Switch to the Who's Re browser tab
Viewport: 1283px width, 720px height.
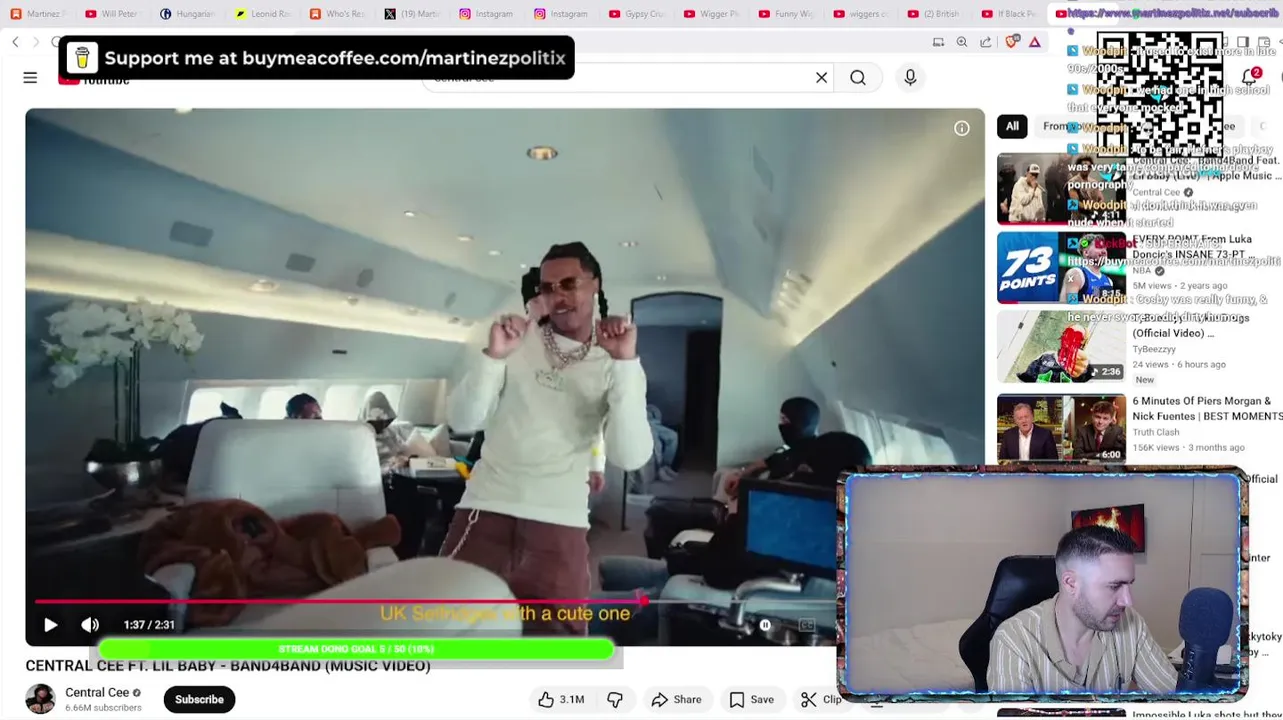coord(338,14)
